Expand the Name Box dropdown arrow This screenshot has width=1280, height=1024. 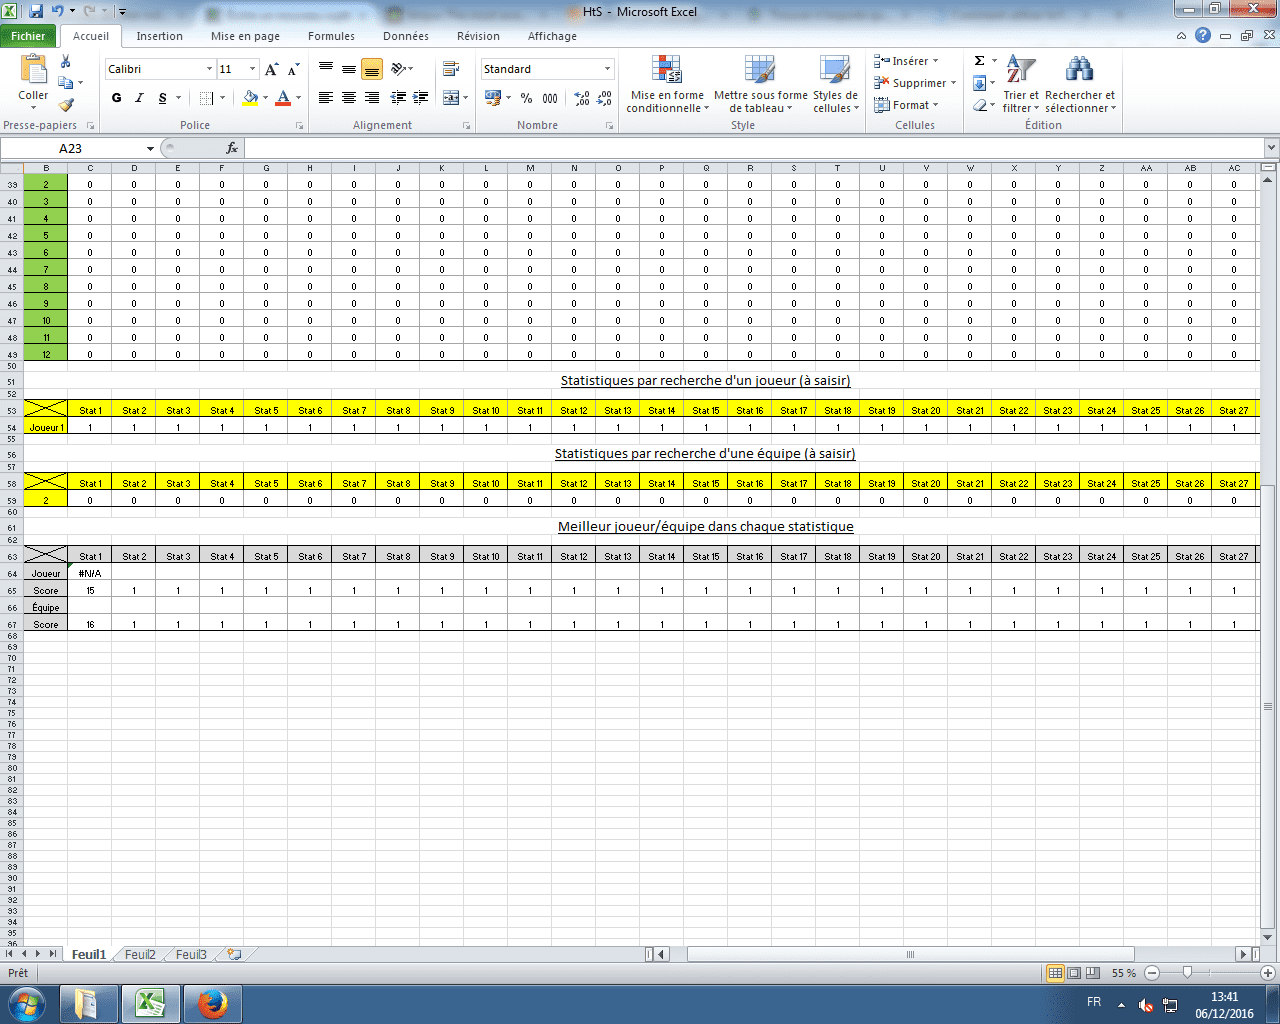click(x=150, y=149)
